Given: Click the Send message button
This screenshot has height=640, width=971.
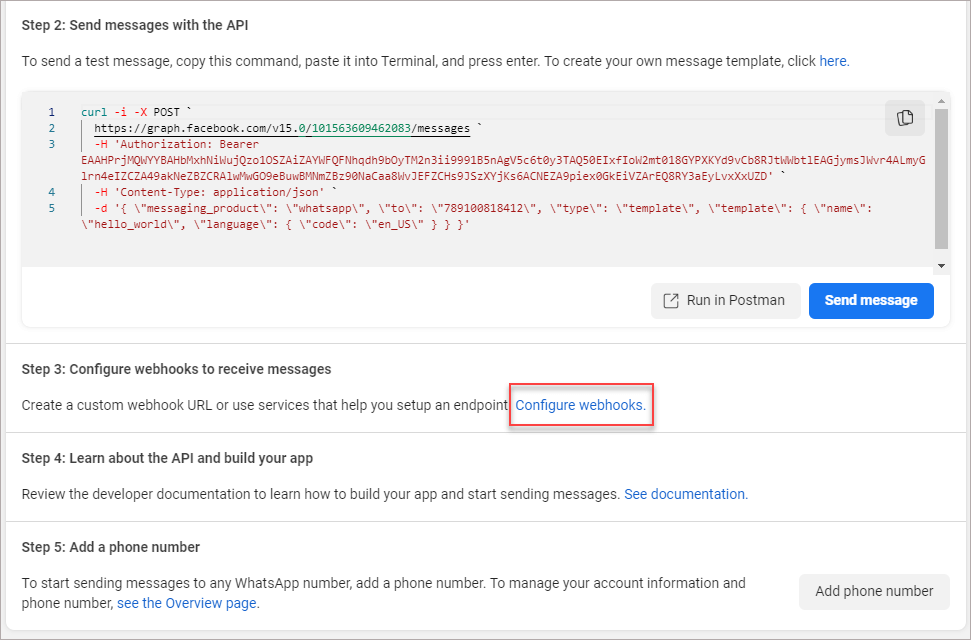Looking at the screenshot, I should [871, 300].
